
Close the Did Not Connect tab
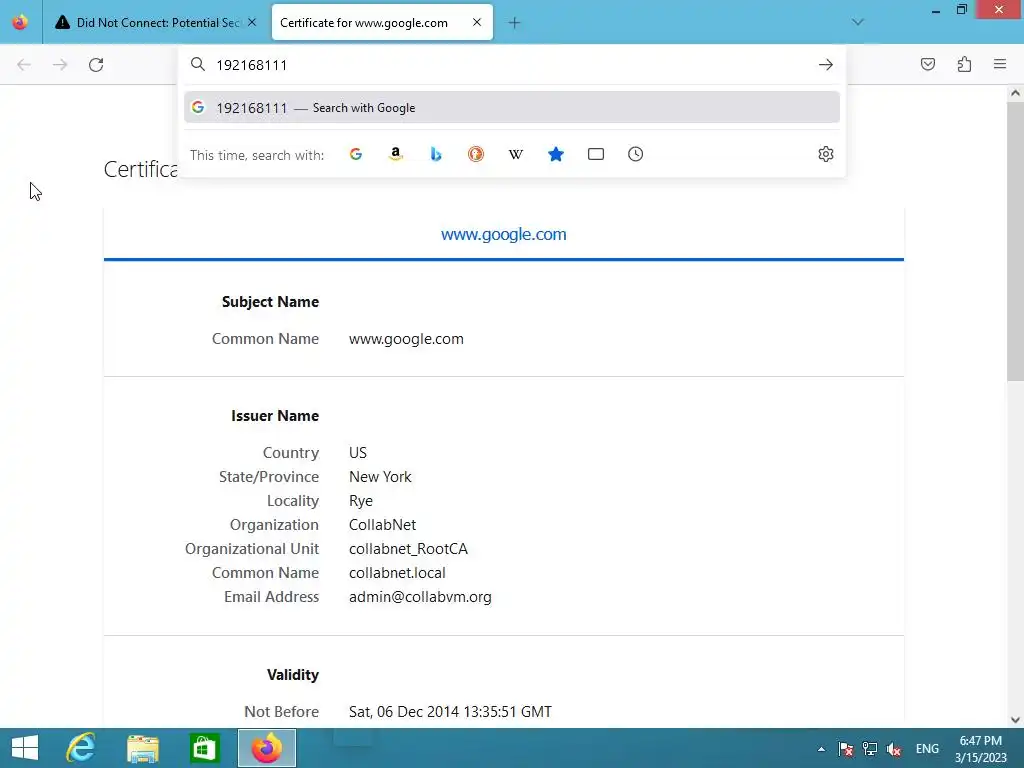click(x=252, y=22)
